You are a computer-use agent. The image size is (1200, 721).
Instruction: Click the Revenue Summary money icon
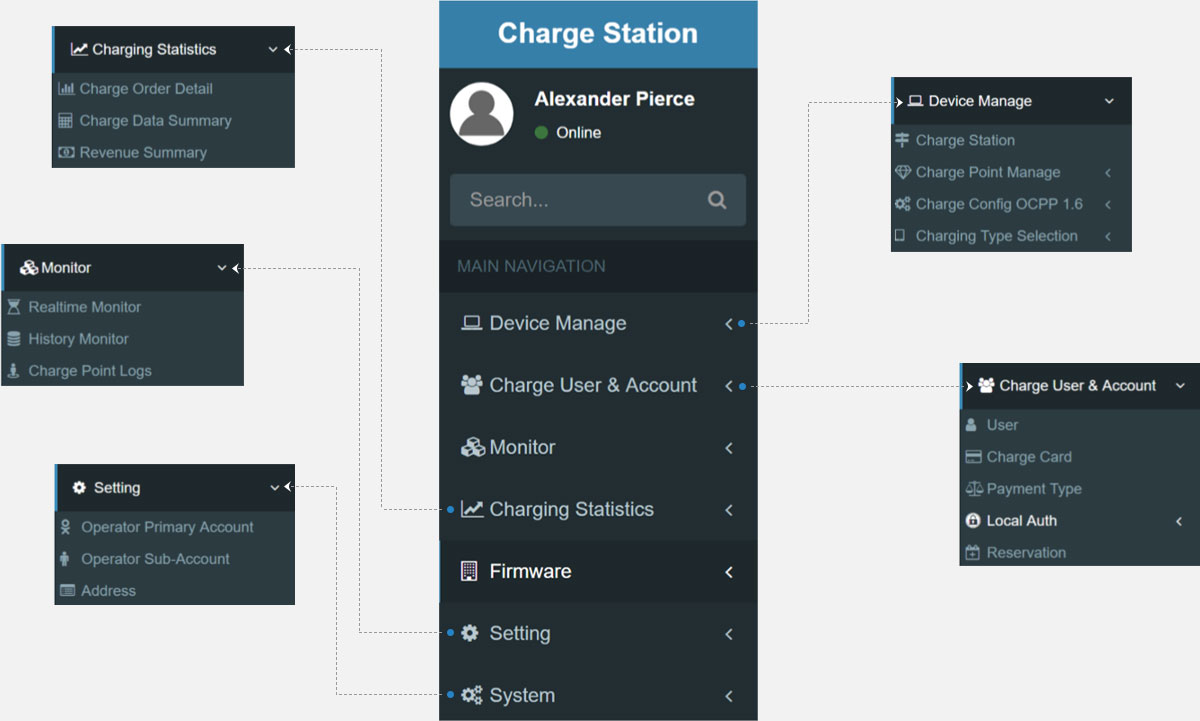click(66, 153)
